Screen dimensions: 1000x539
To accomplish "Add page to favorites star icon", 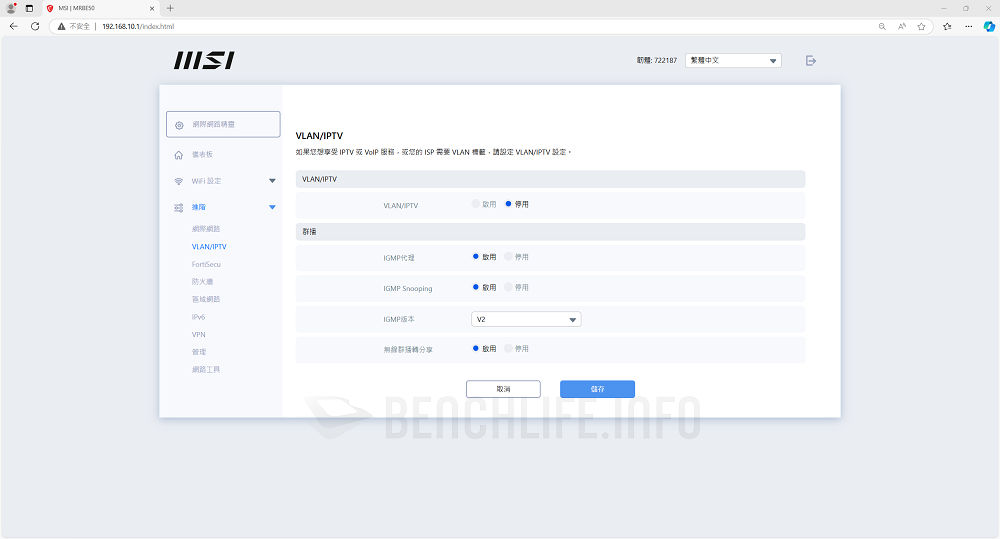I will [922, 26].
